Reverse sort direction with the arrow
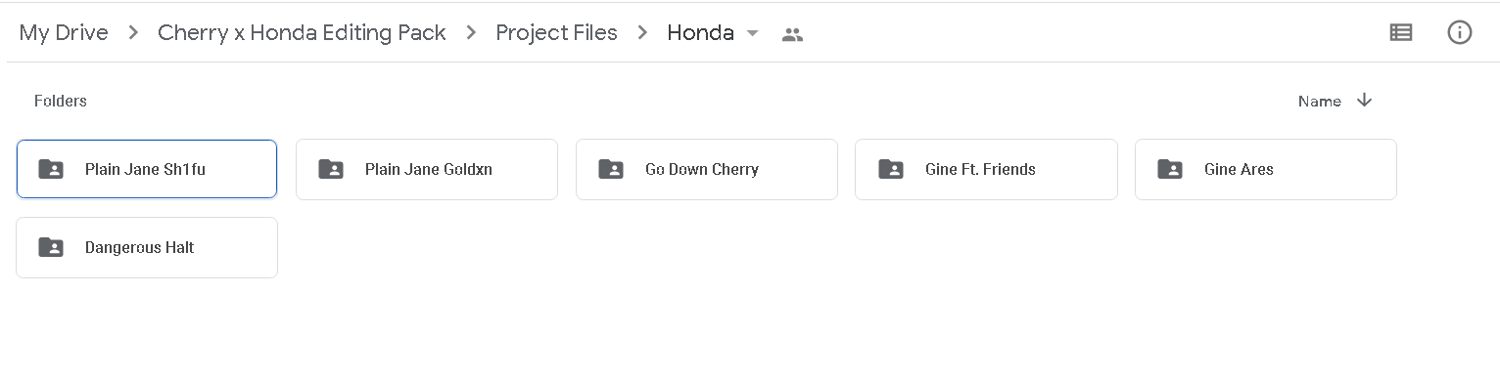 pyautogui.click(x=1364, y=101)
